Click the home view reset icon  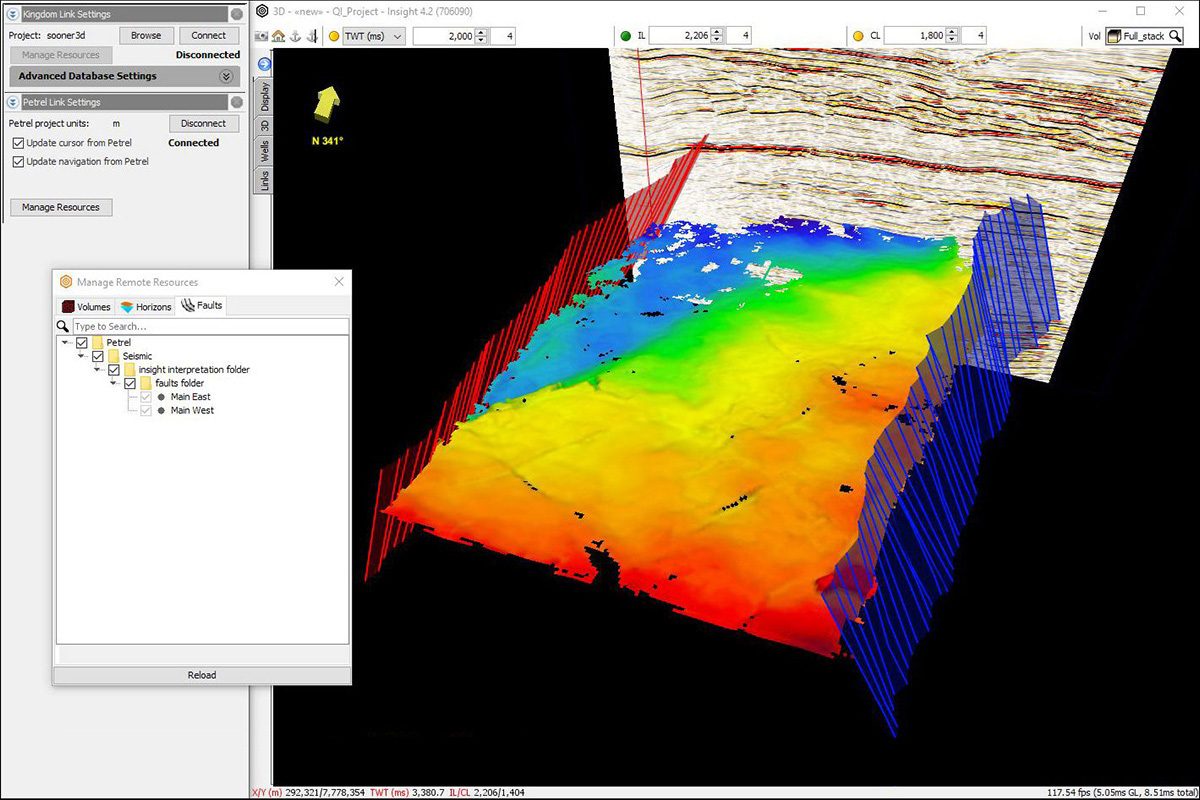pos(278,36)
